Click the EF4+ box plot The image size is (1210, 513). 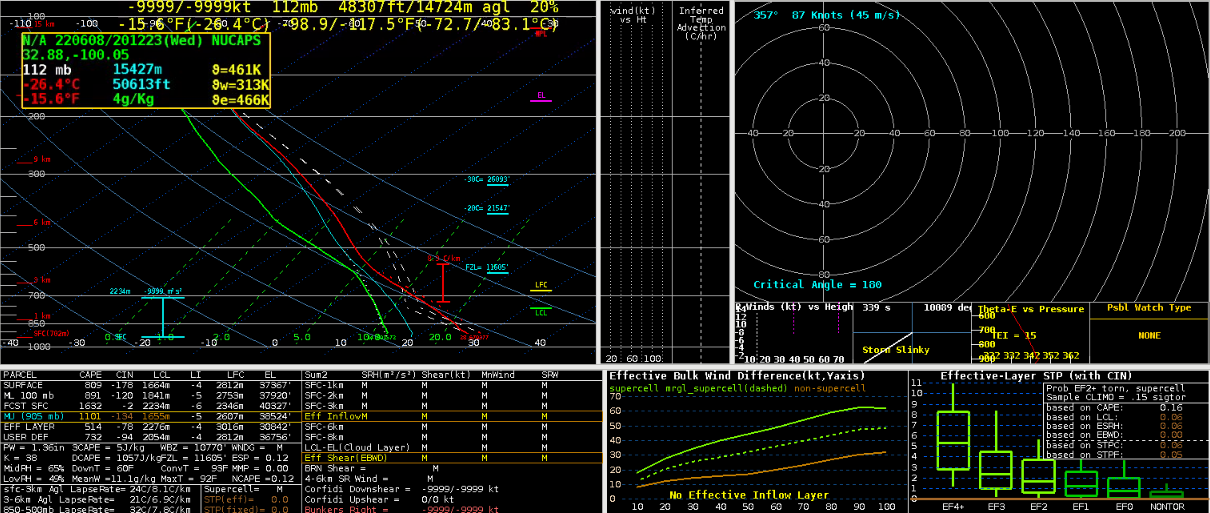click(x=953, y=435)
